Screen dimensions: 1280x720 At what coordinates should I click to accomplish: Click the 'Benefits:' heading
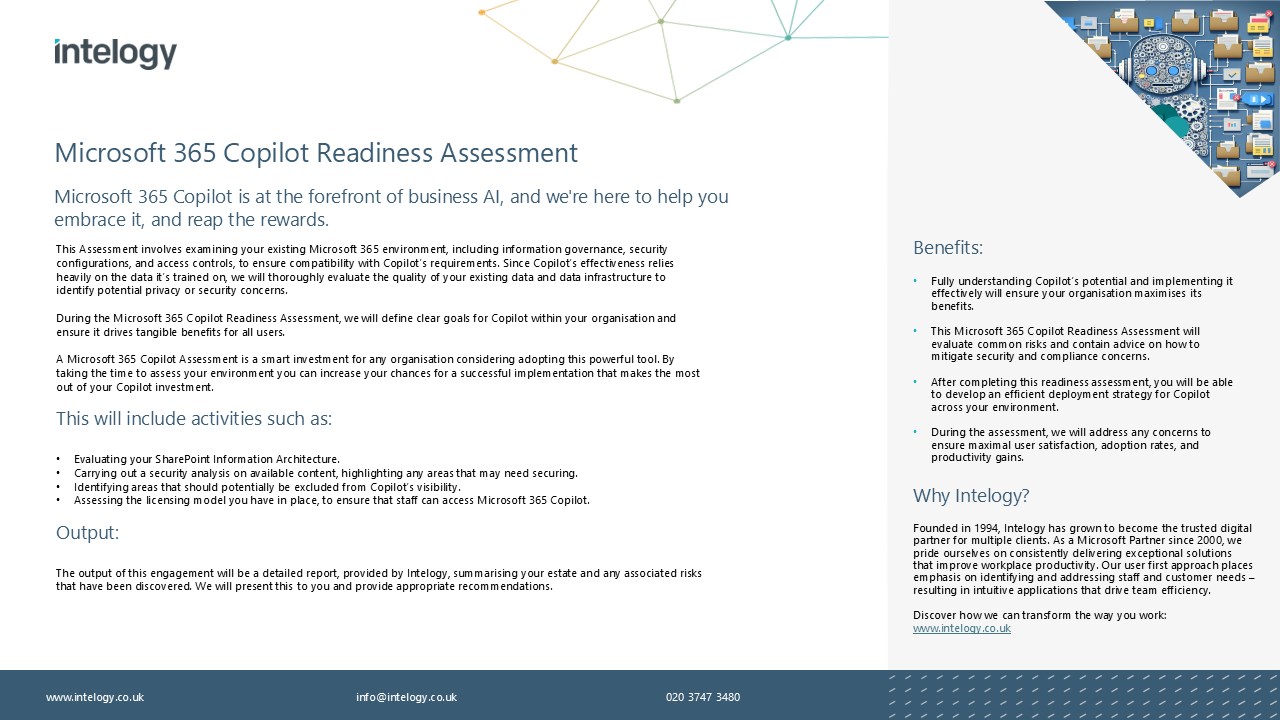coord(948,247)
